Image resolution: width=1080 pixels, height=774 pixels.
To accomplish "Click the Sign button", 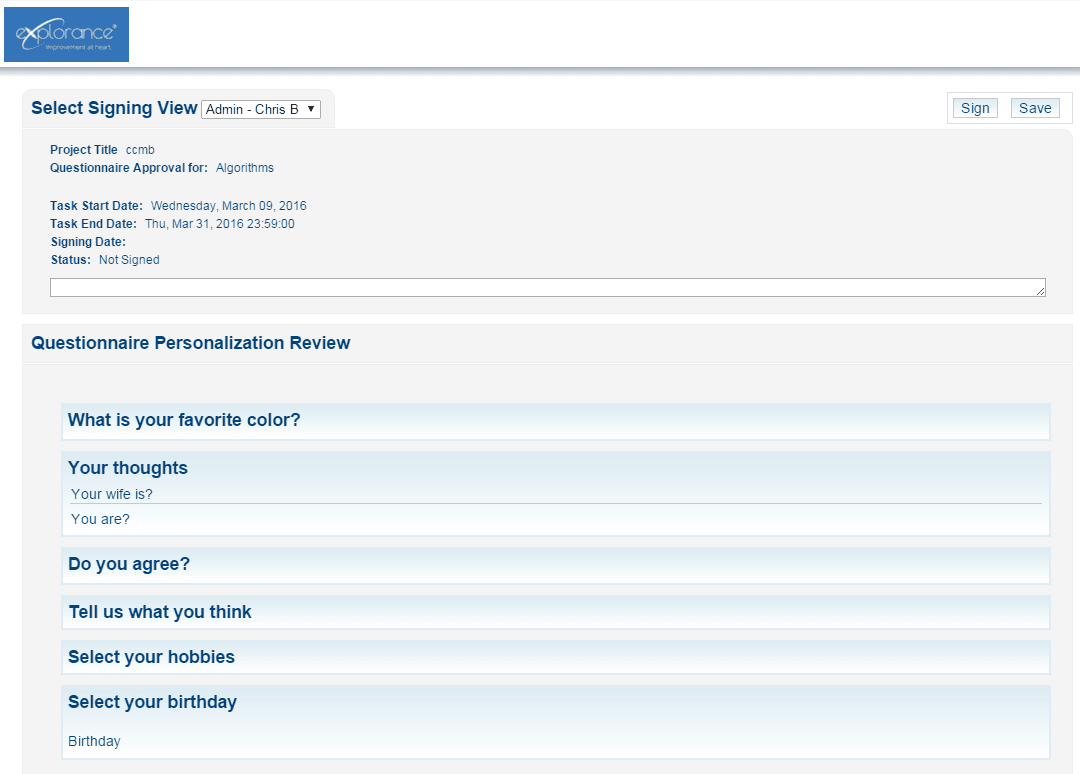I will (975, 107).
